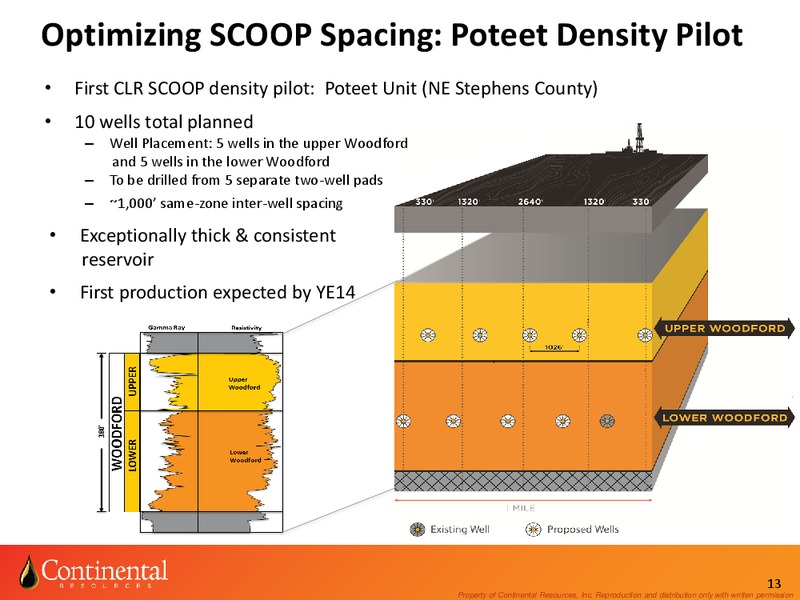The image size is (800, 600).
Task: Click the "Proposed Wells" legend text
Action: tap(583, 529)
